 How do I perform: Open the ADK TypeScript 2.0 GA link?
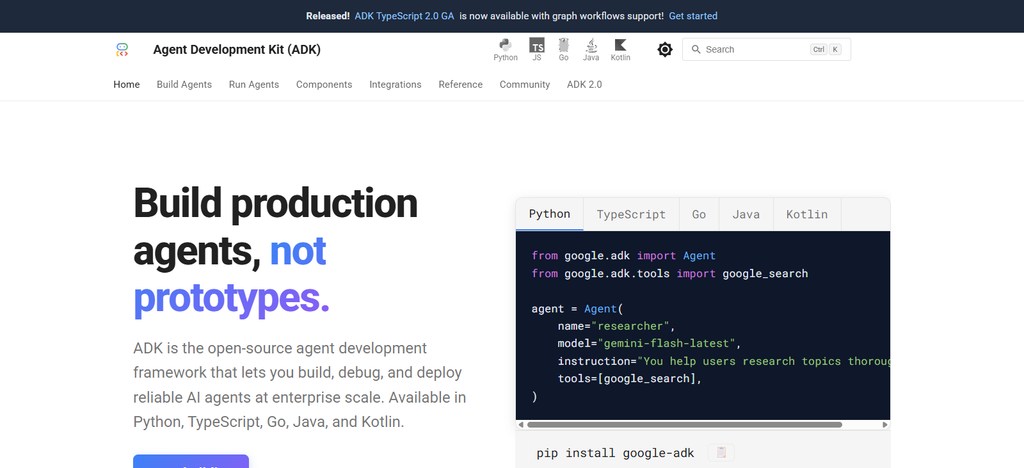[404, 16]
